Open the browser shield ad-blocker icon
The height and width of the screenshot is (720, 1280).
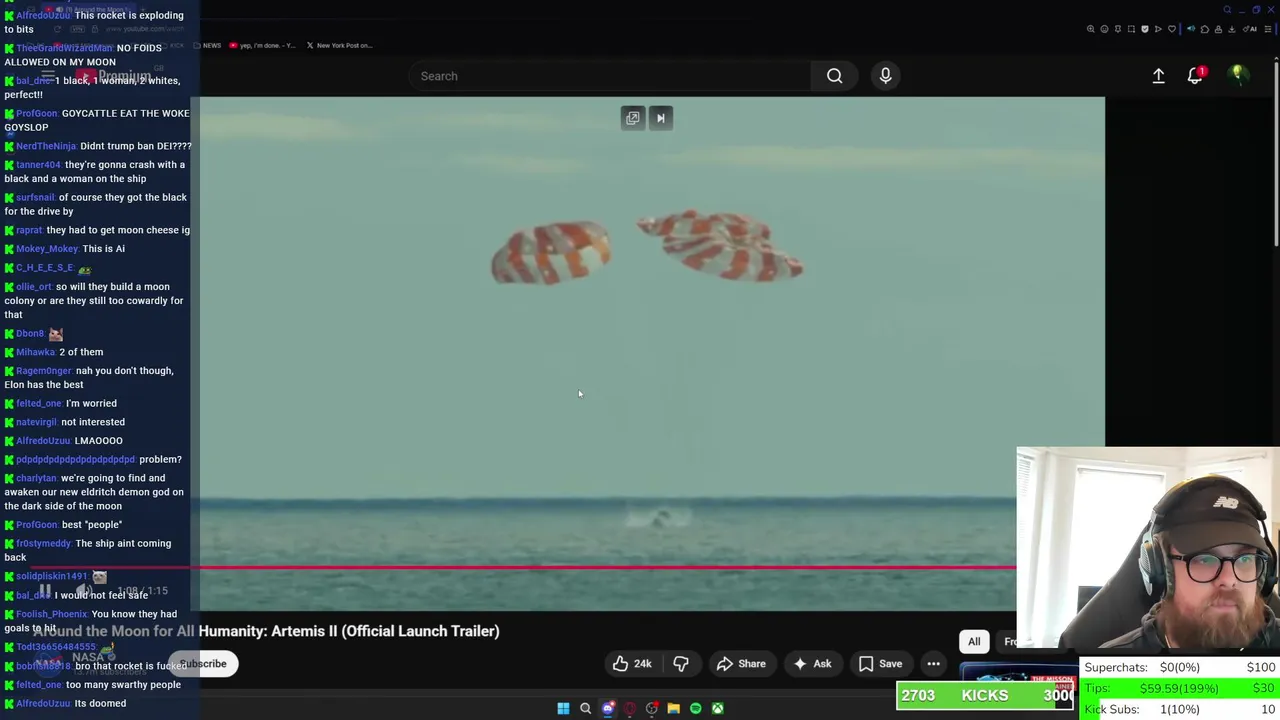pos(1145,29)
